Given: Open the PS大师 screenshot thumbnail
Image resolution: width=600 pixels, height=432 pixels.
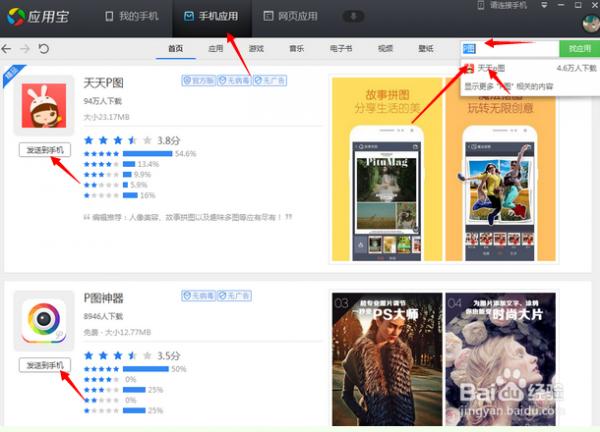Looking at the screenshot, I should (387, 359).
